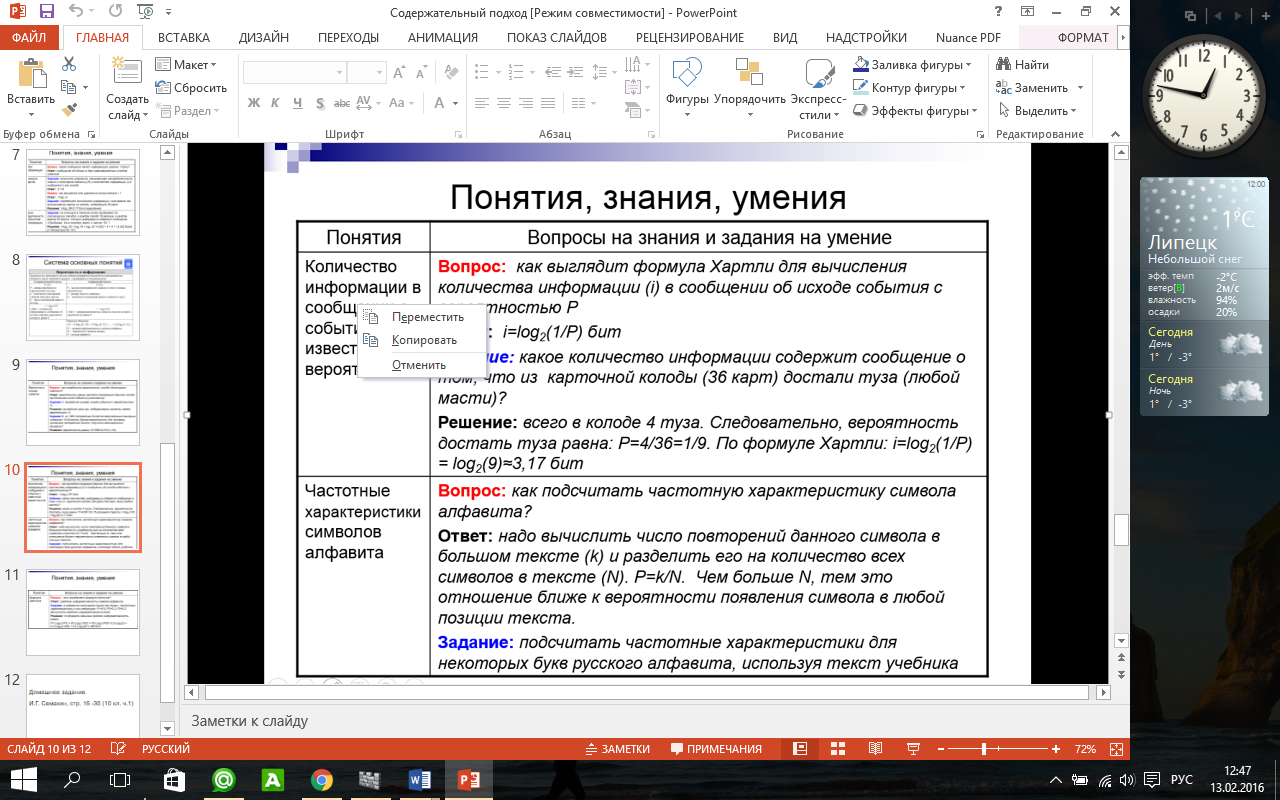
Task: Click the text shadow S button
Action: click(x=320, y=103)
